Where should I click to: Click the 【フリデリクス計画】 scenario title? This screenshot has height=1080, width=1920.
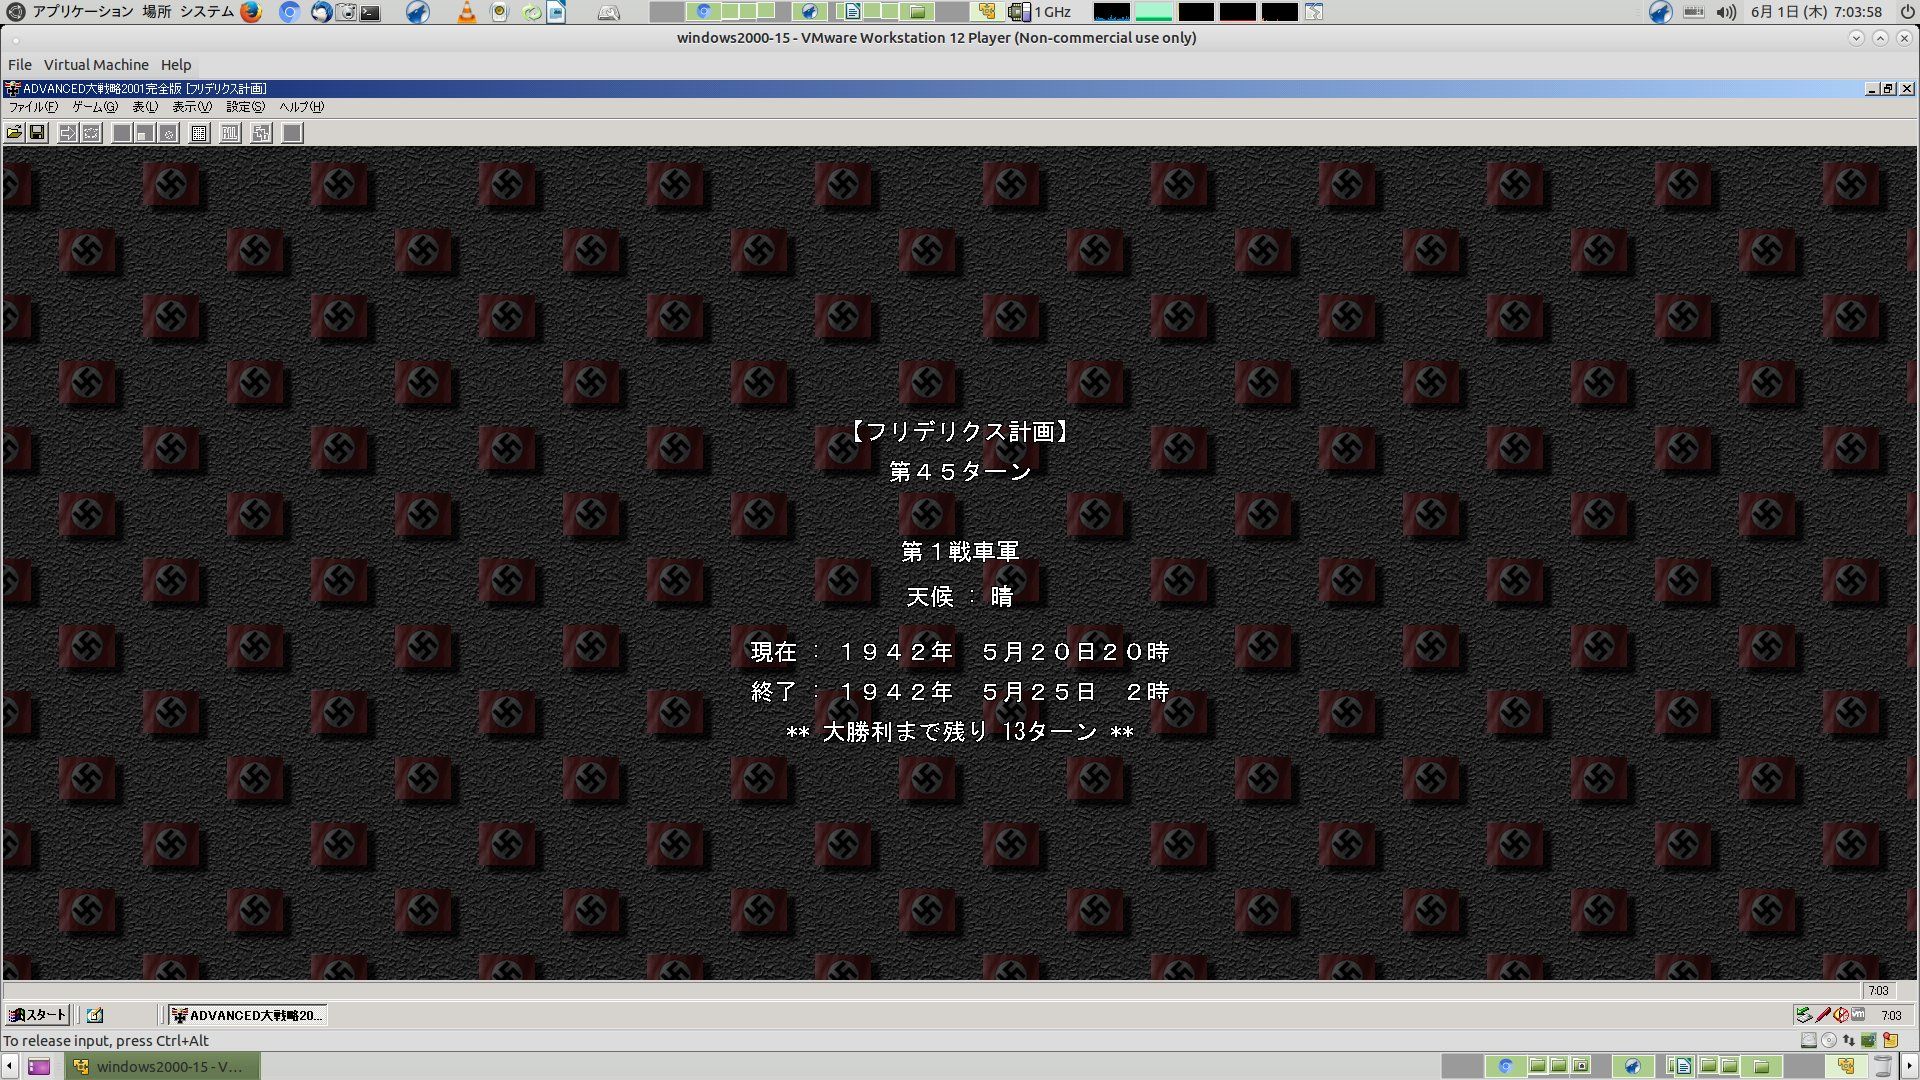(x=960, y=432)
